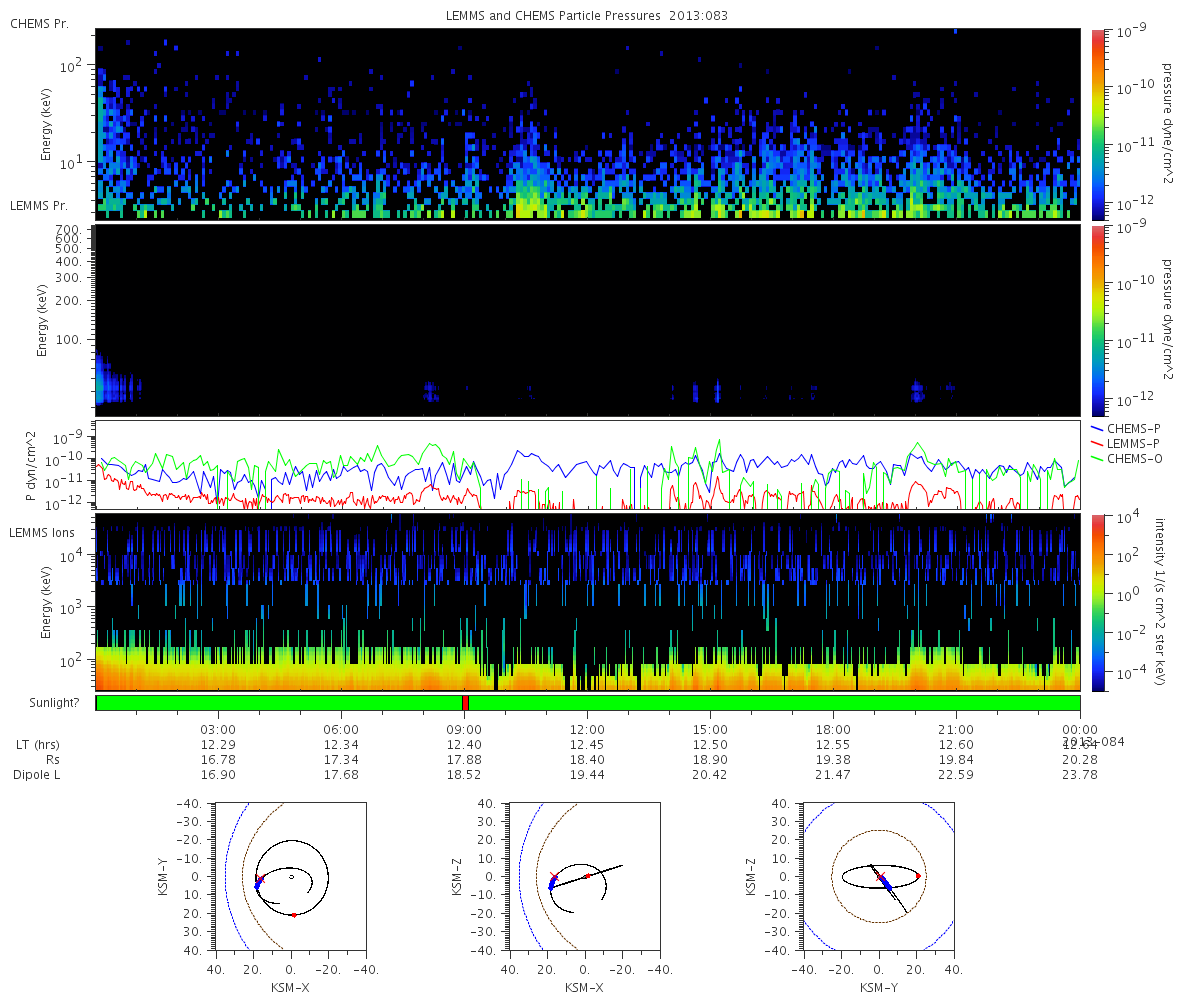Image resolution: width=1200 pixels, height=1000 pixels.
Task: Click the green Sunlight status bar
Action: click(588, 703)
